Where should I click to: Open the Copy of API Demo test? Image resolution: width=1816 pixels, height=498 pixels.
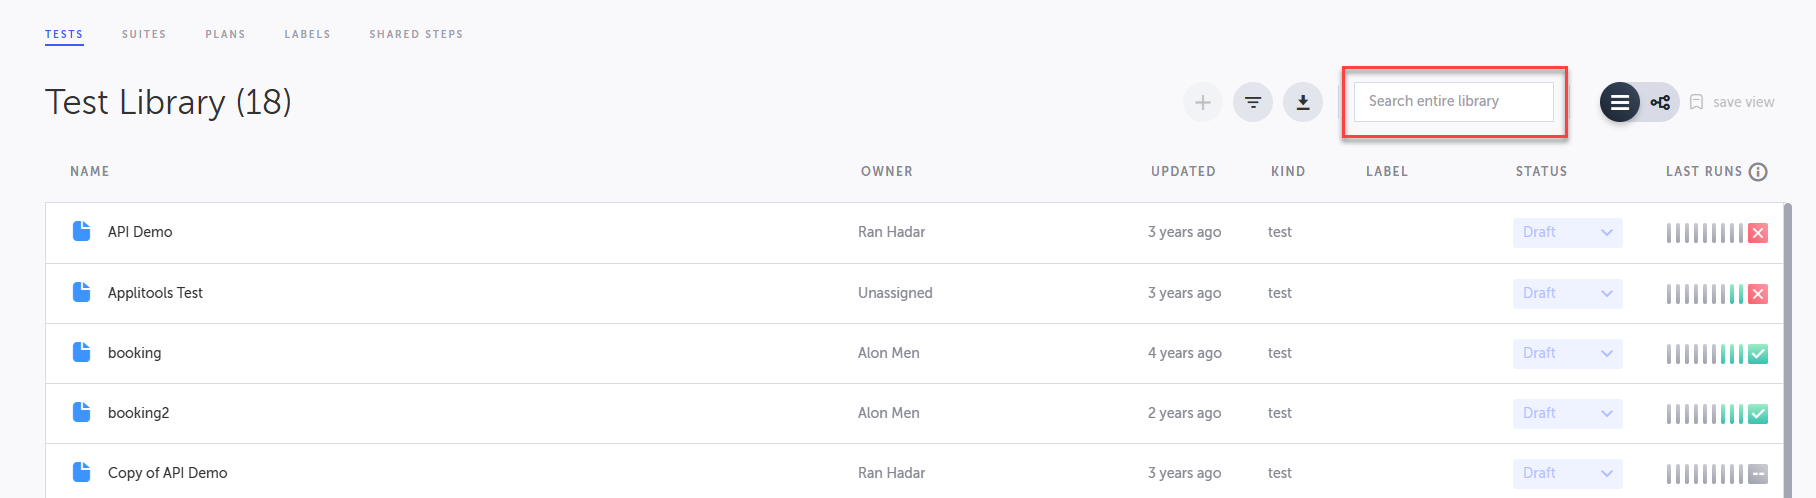(167, 473)
